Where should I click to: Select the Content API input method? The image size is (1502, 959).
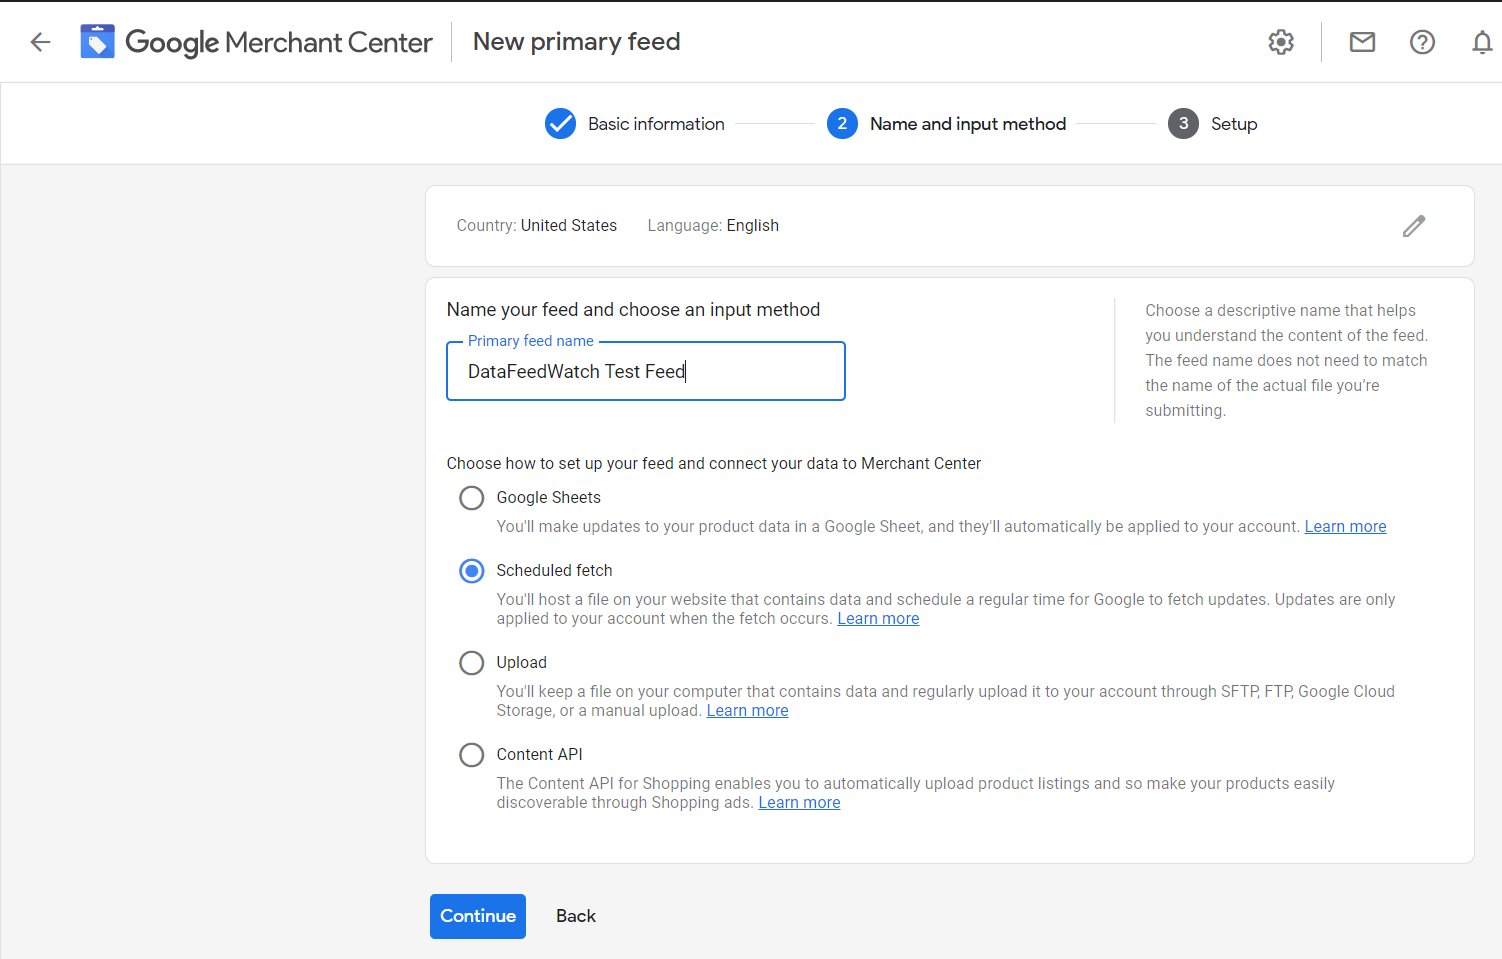(x=471, y=754)
